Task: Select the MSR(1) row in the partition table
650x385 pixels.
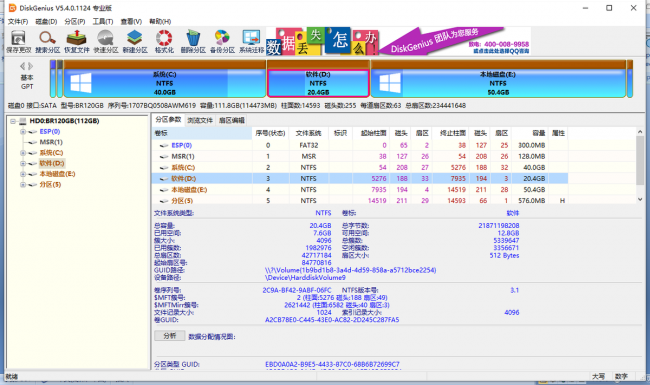Action: click(359, 157)
